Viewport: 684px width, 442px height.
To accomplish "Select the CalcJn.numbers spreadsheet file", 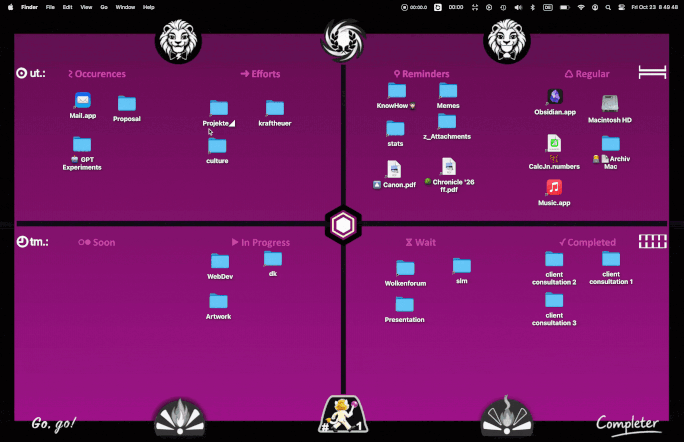I will (554, 143).
